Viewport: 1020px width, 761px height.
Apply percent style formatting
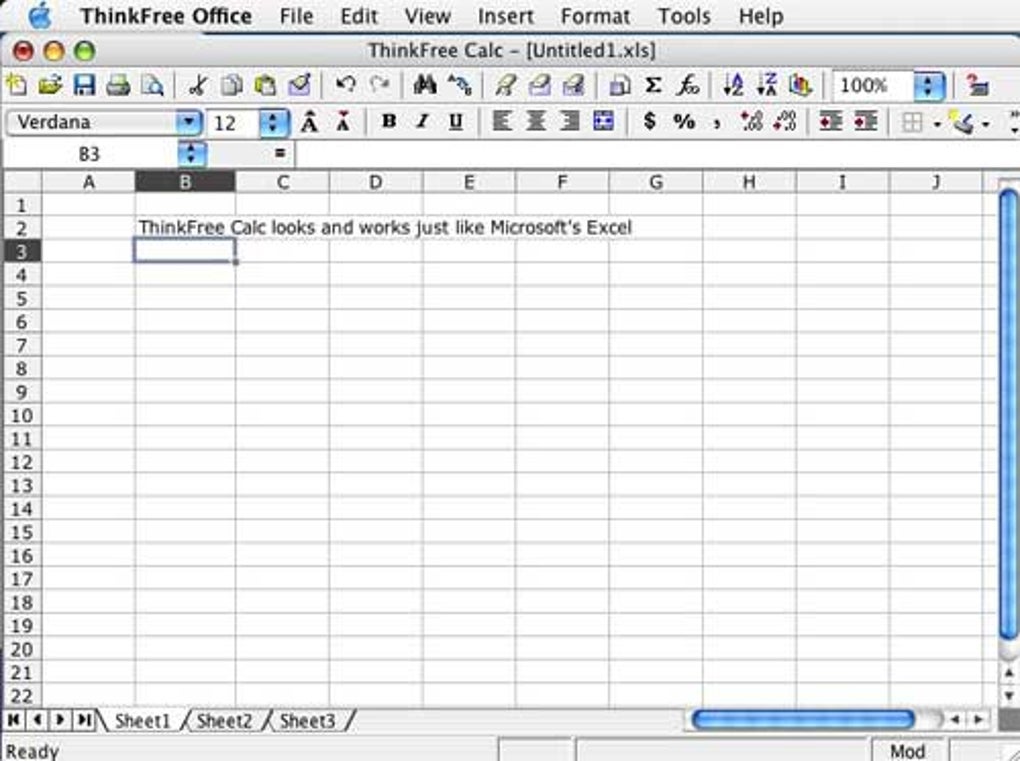684,122
